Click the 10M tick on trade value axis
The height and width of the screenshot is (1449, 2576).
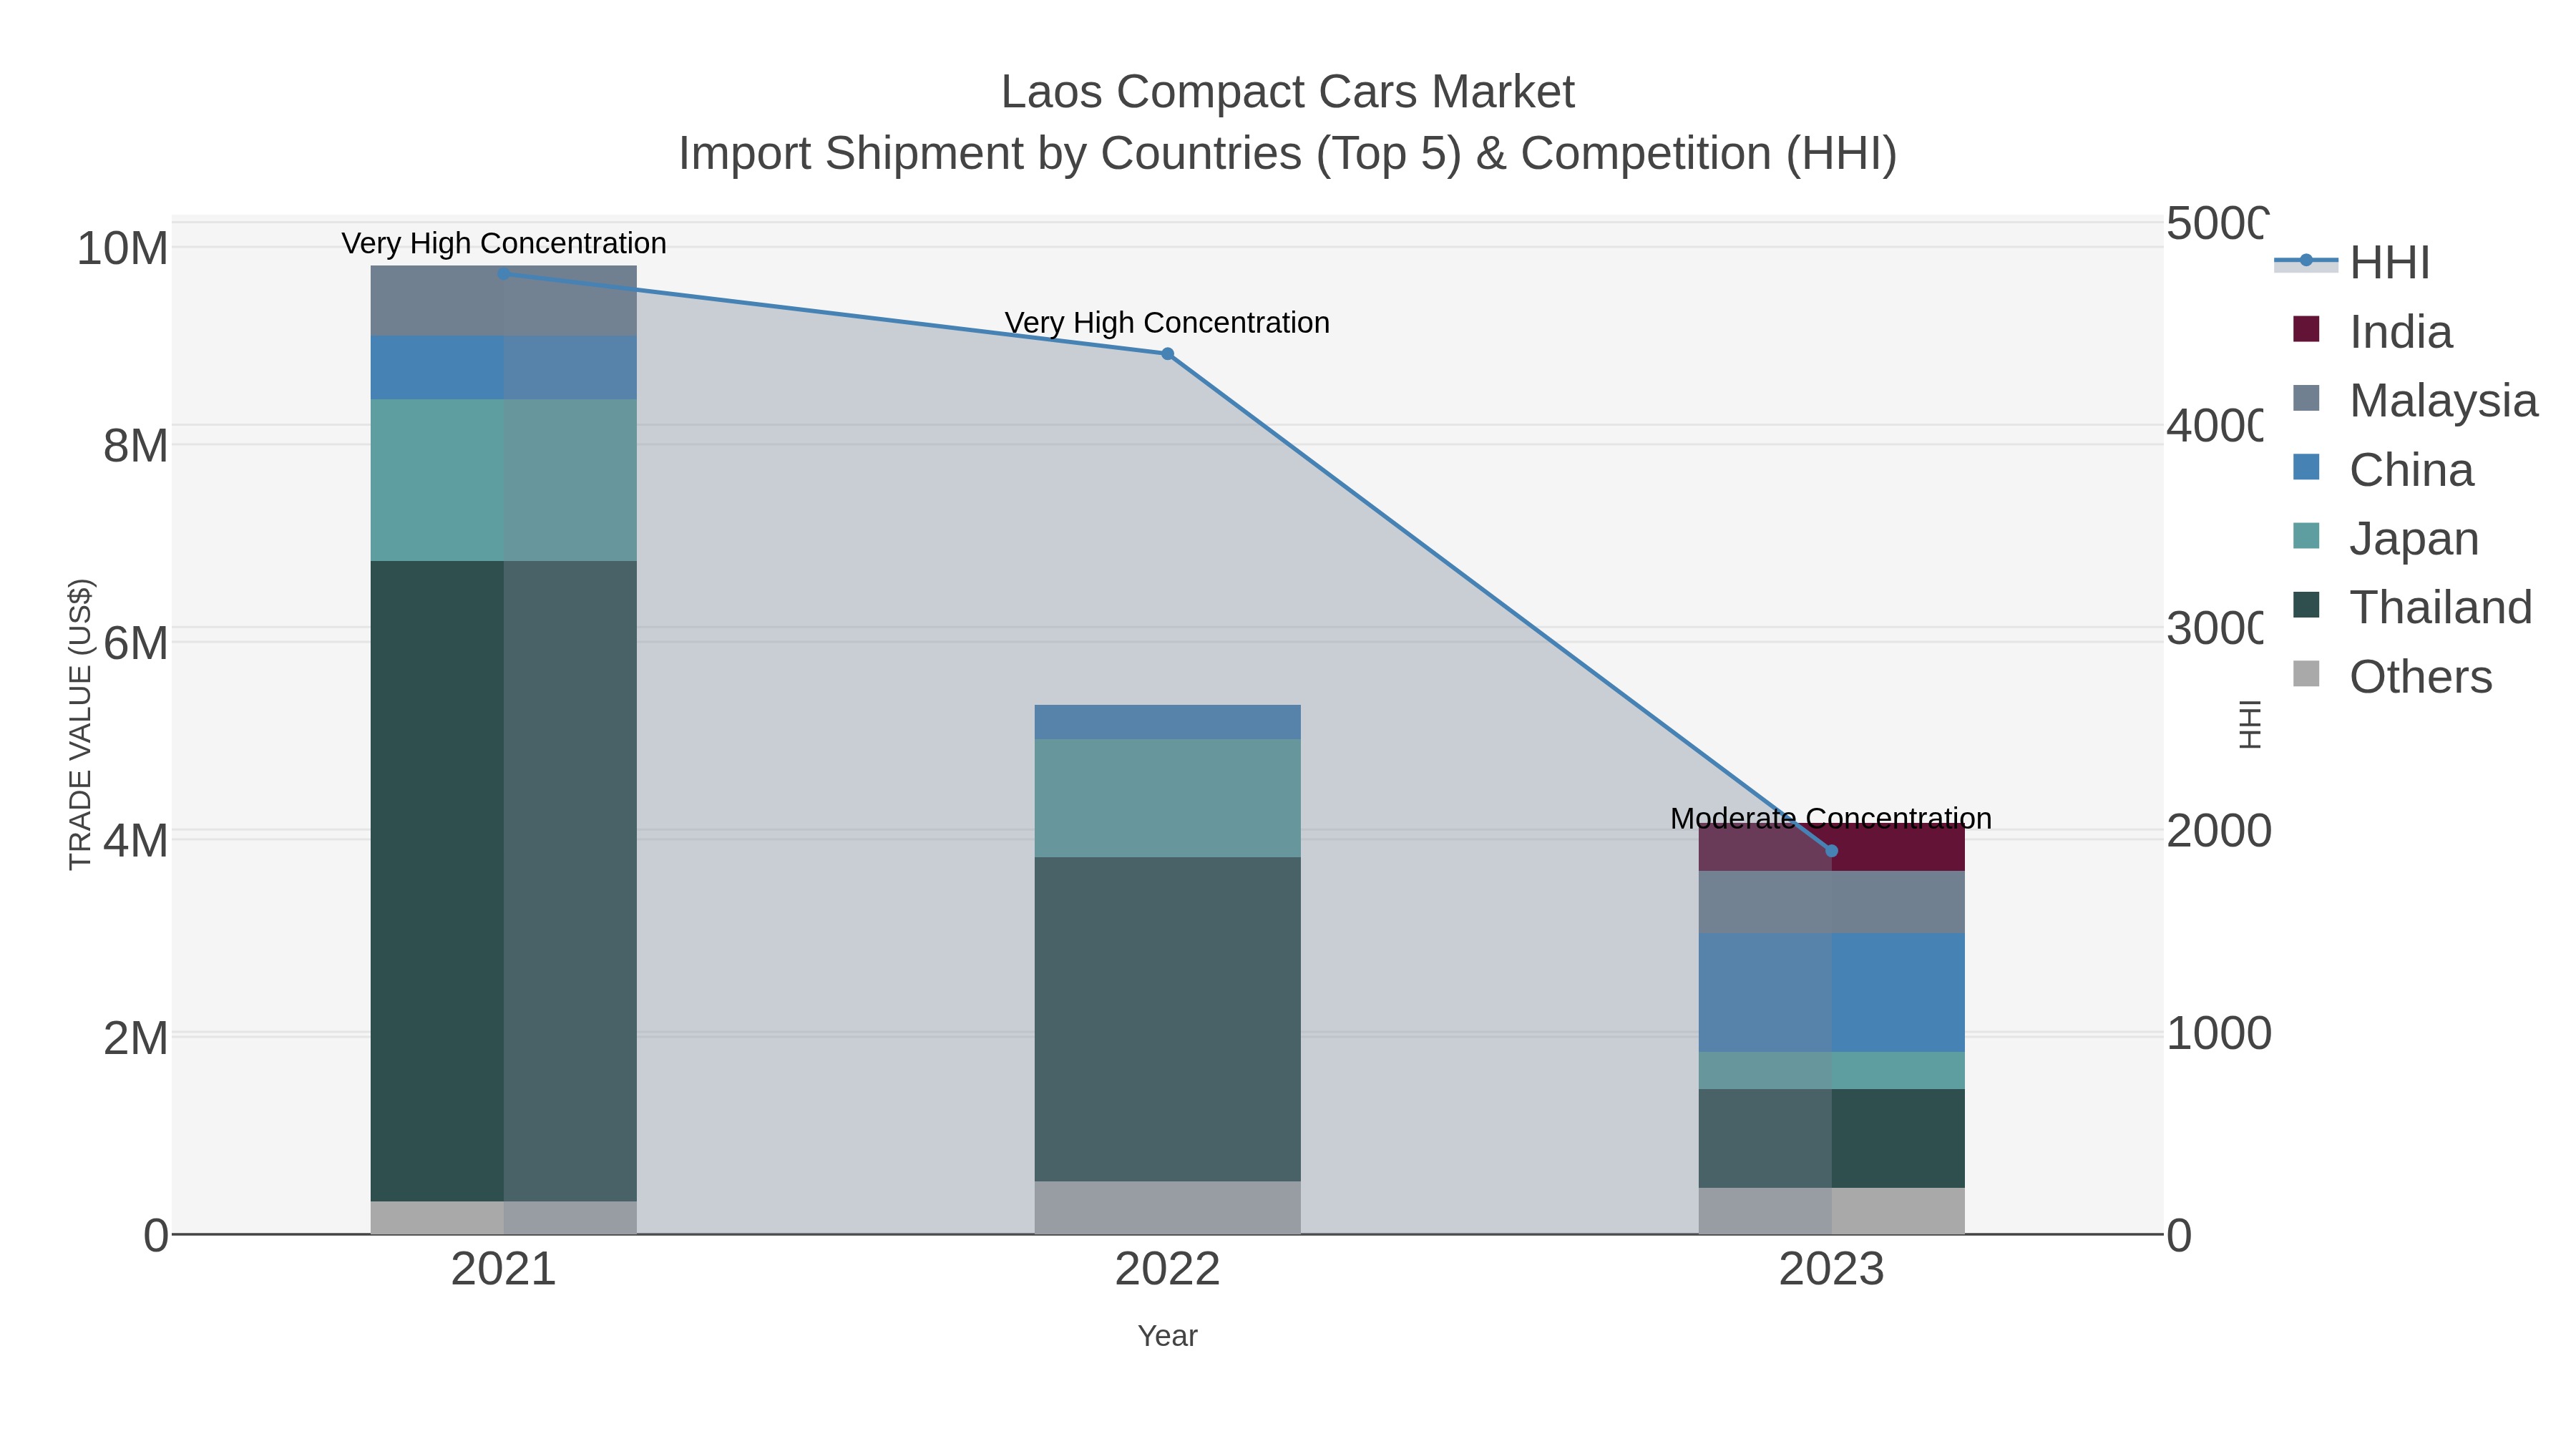point(122,249)
